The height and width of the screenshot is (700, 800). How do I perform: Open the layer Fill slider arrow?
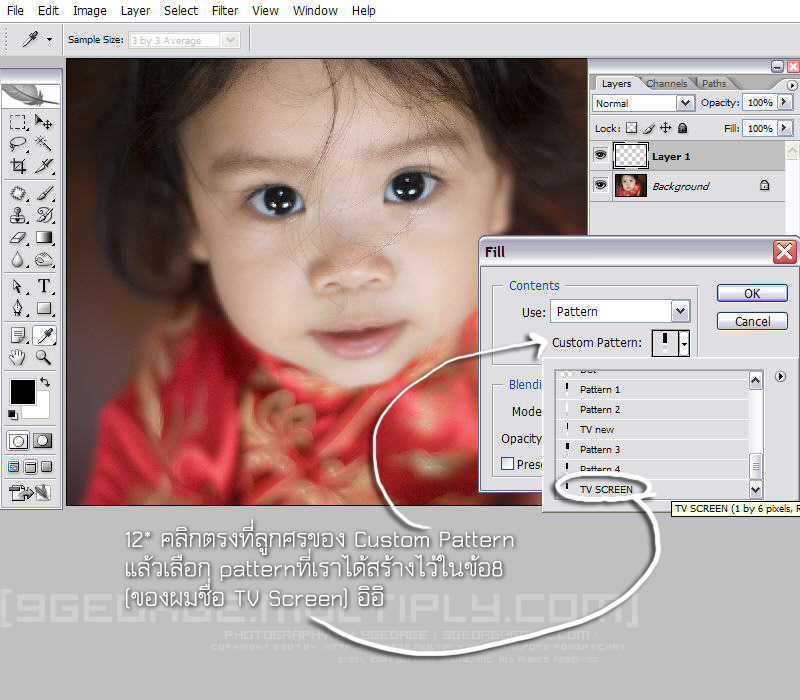(x=785, y=128)
